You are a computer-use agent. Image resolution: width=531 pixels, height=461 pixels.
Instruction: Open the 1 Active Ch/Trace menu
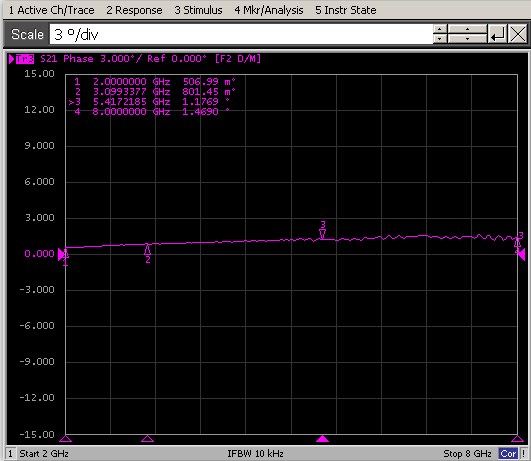[x=51, y=10]
